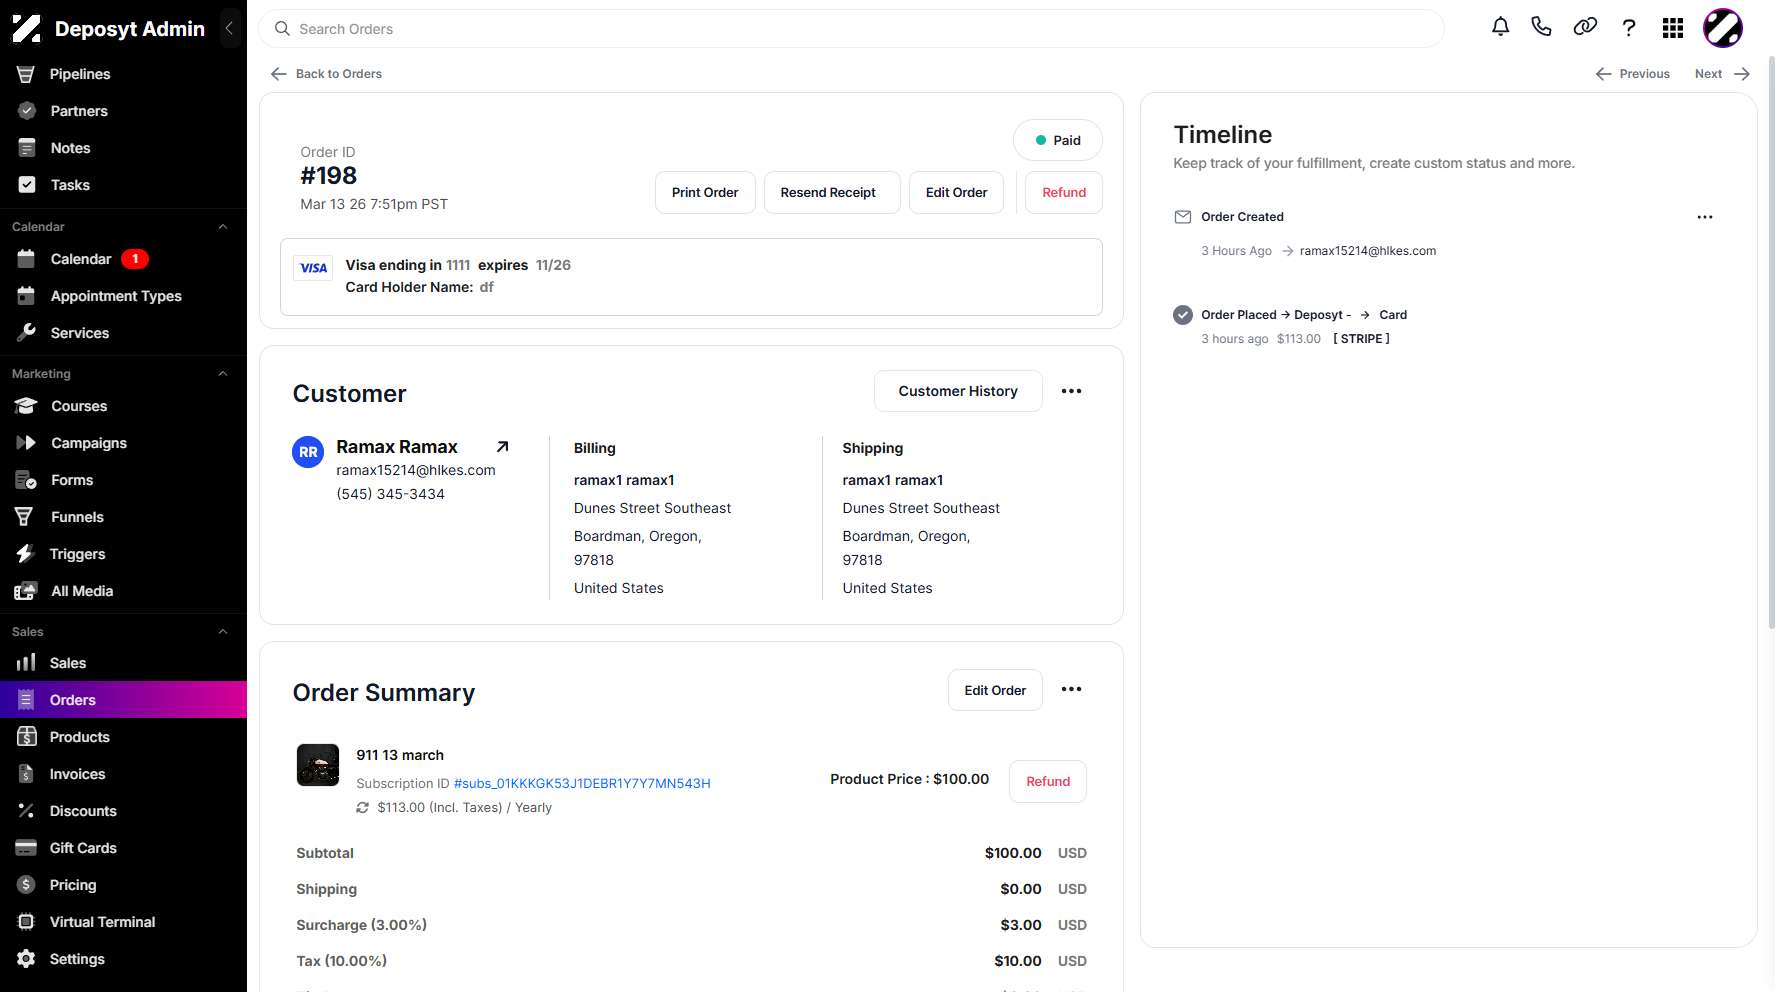Click the Print Order button
This screenshot has width=1775, height=992.
click(705, 192)
